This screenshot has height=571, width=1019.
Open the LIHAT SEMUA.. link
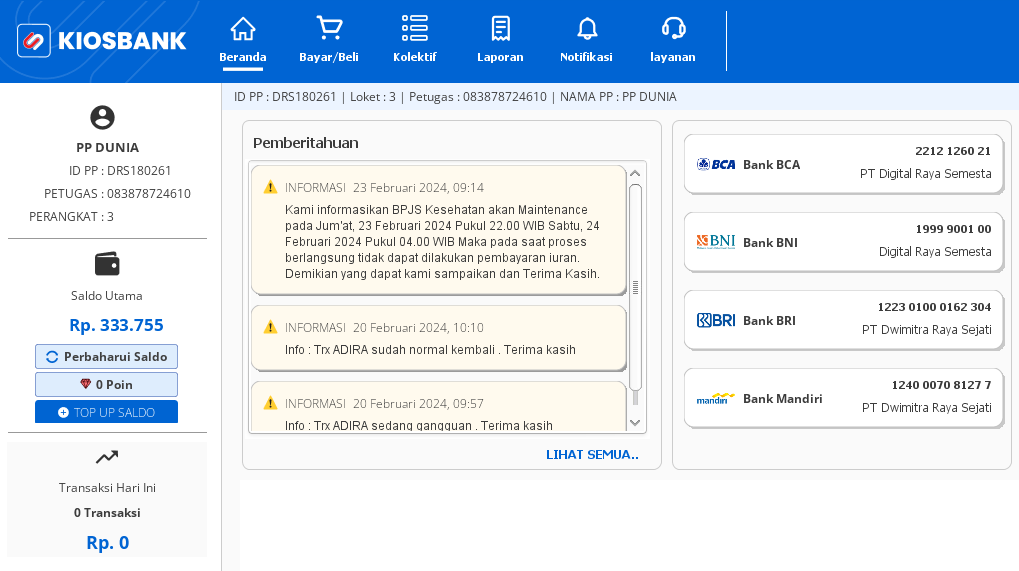tap(592, 455)
